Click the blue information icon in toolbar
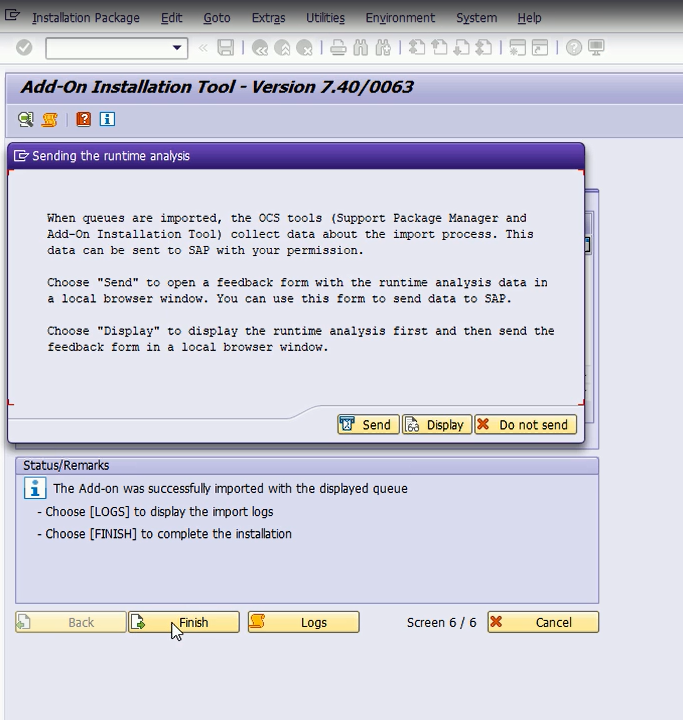The height and width of the screenshot is (720, 683). pos(107,119)
